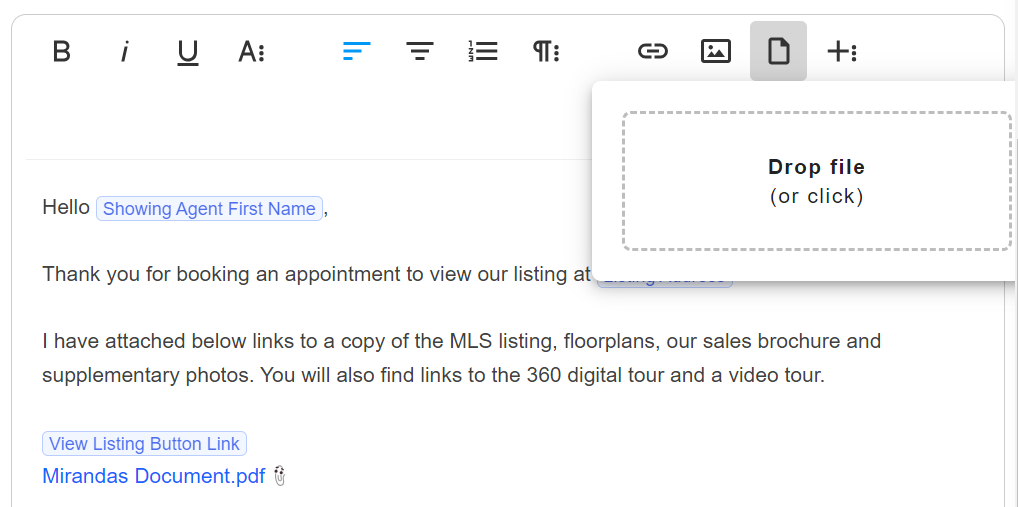Open the Mirandas Document.pdf link
The width and height of the screenshot is (1018, 507).
click(x=154, y=476)
